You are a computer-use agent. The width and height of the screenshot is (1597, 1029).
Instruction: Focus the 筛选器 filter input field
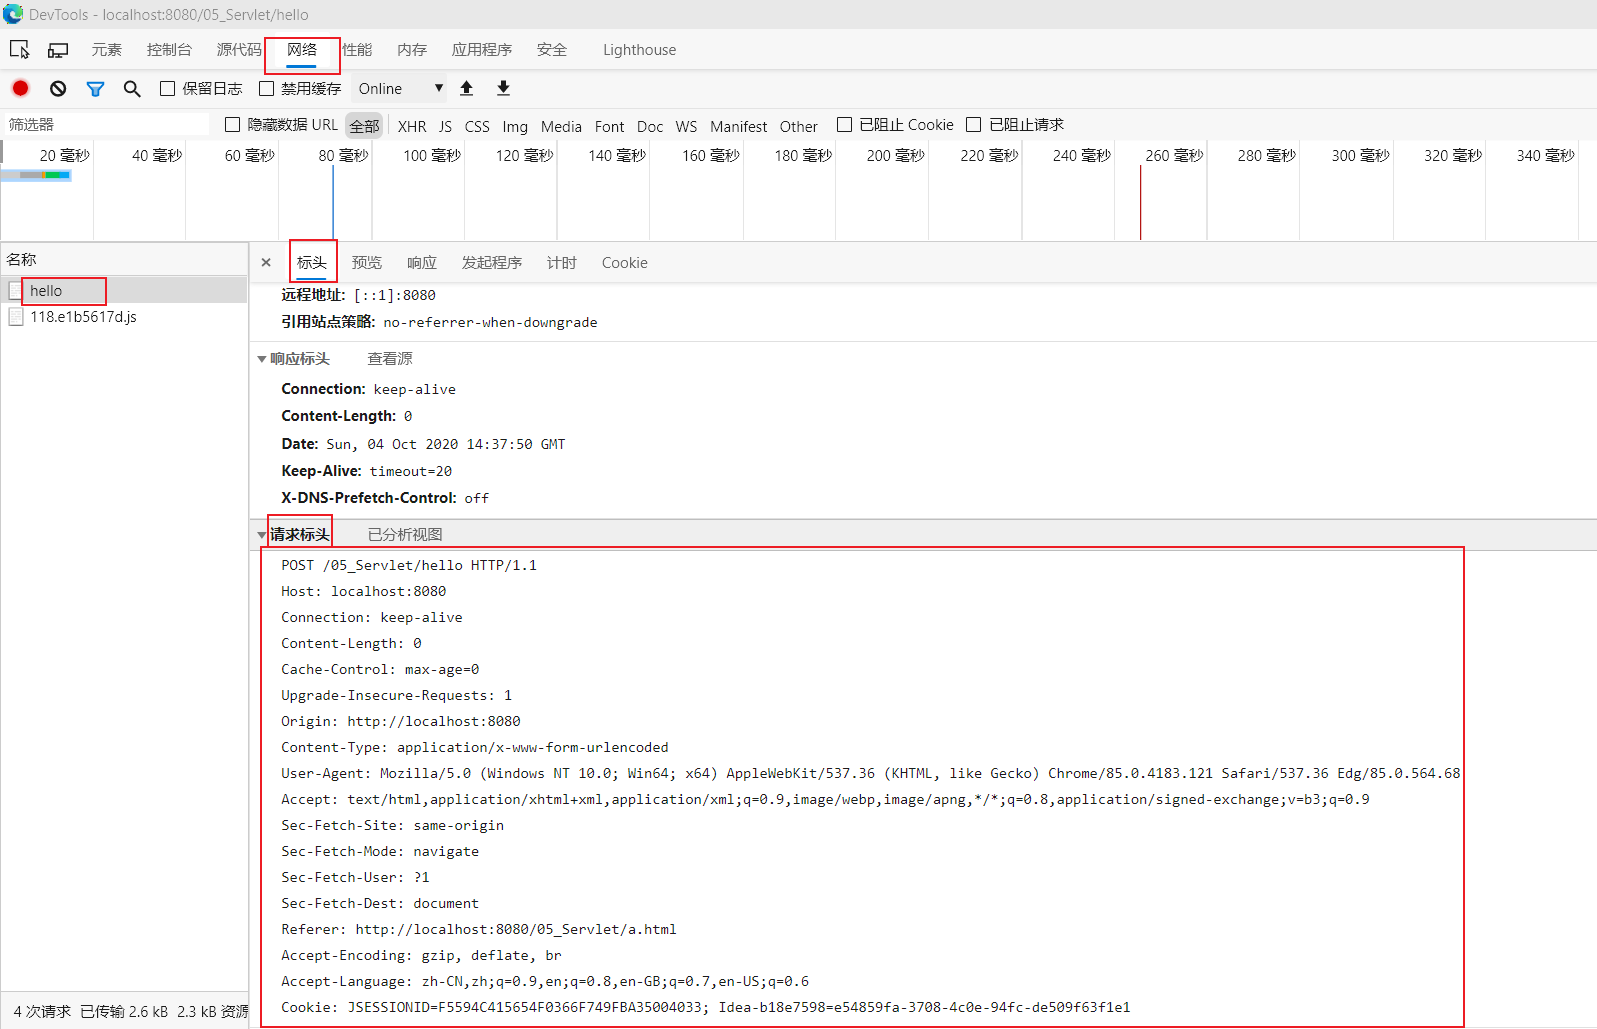pyautogui.click(x=106, y=124)
